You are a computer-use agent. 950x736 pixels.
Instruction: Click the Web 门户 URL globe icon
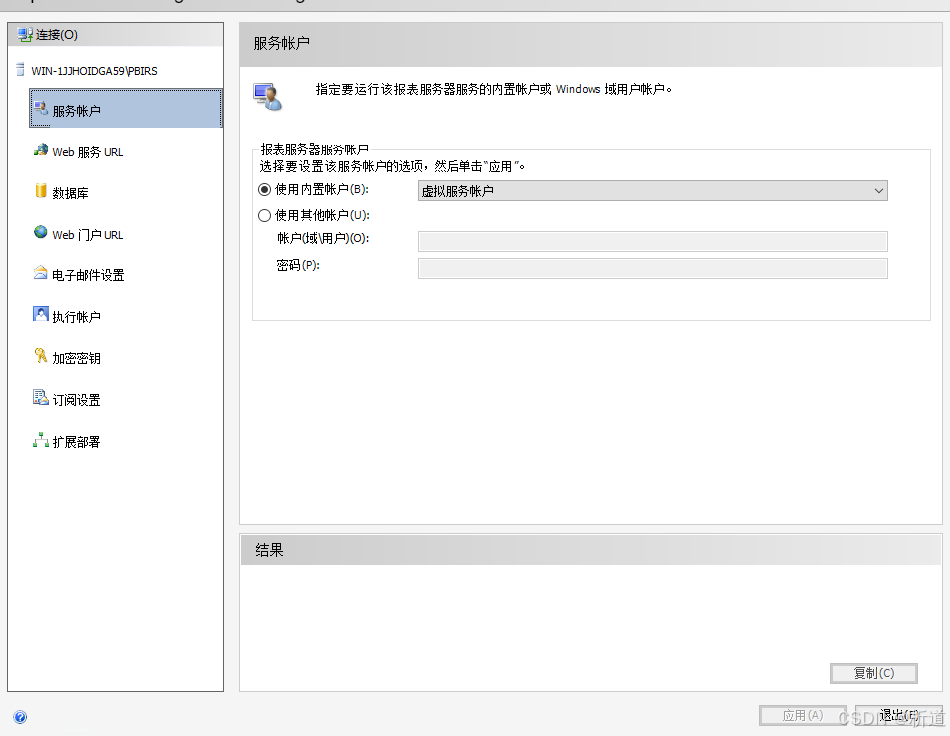[40, 233]
